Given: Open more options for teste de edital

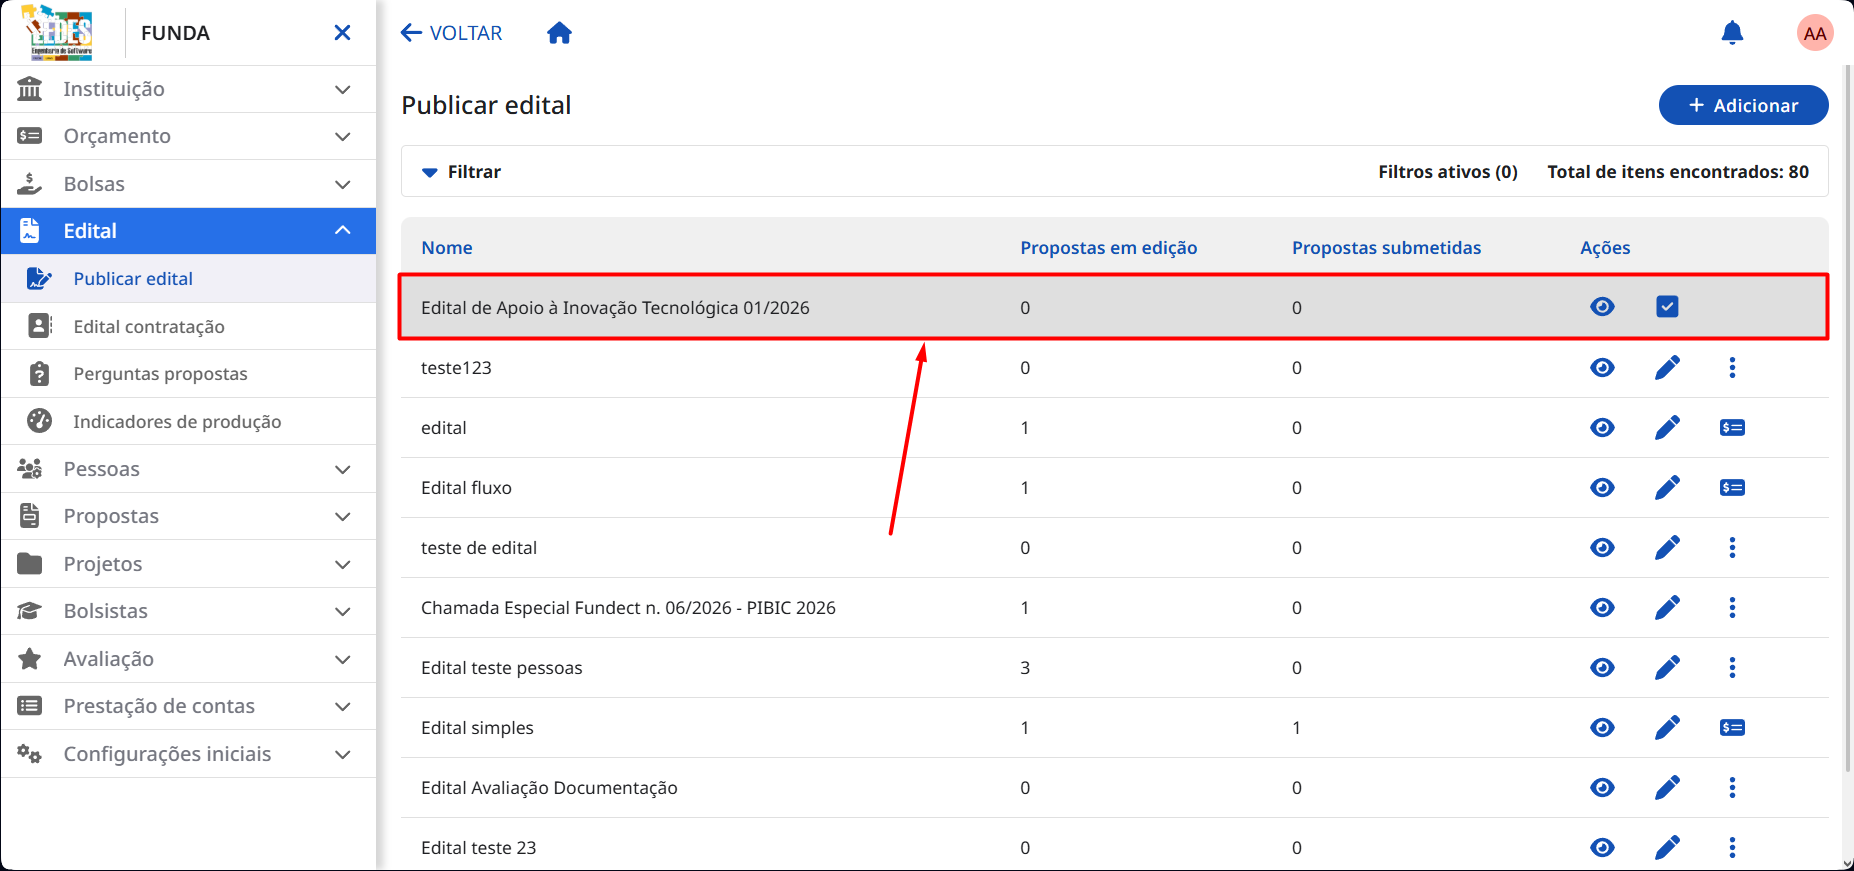Looking at the screenshot, I should 1732,548.
